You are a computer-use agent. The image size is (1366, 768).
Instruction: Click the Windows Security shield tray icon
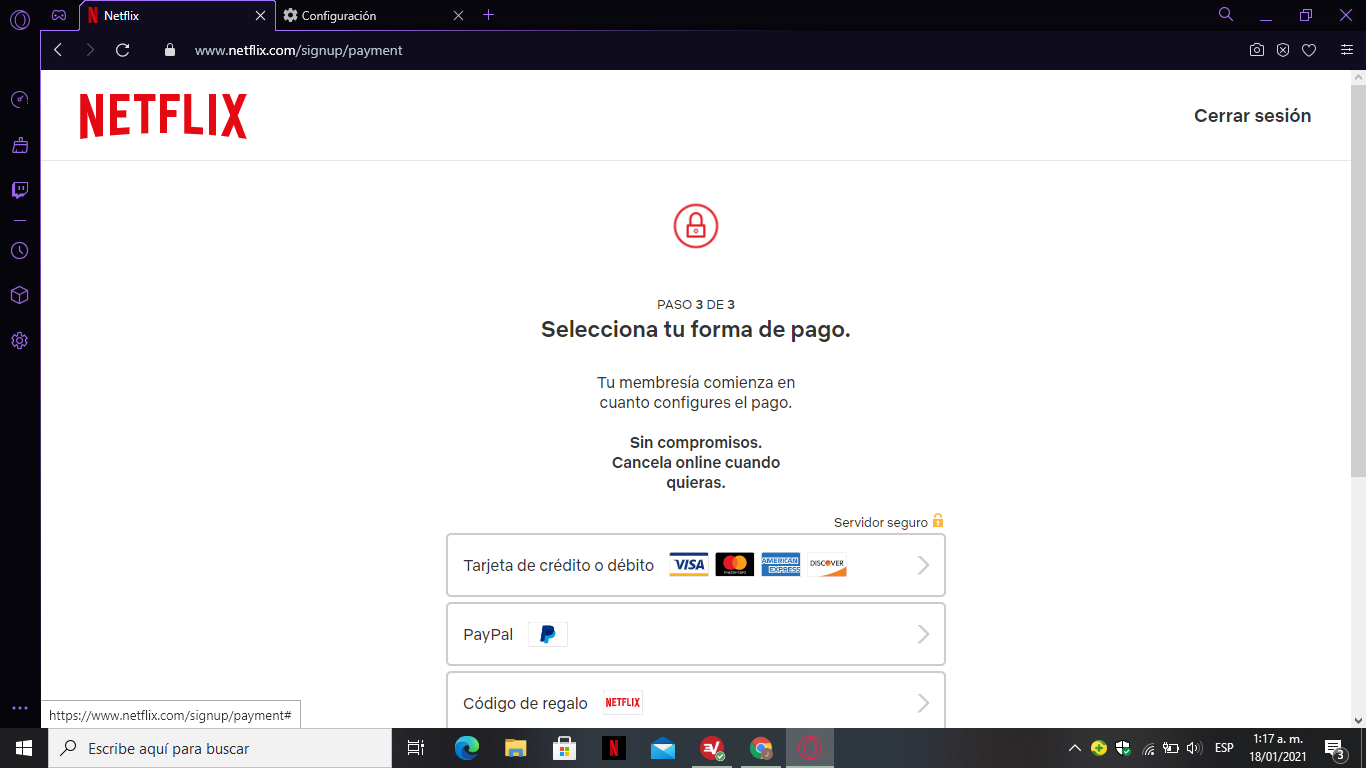click(1123, 748)
